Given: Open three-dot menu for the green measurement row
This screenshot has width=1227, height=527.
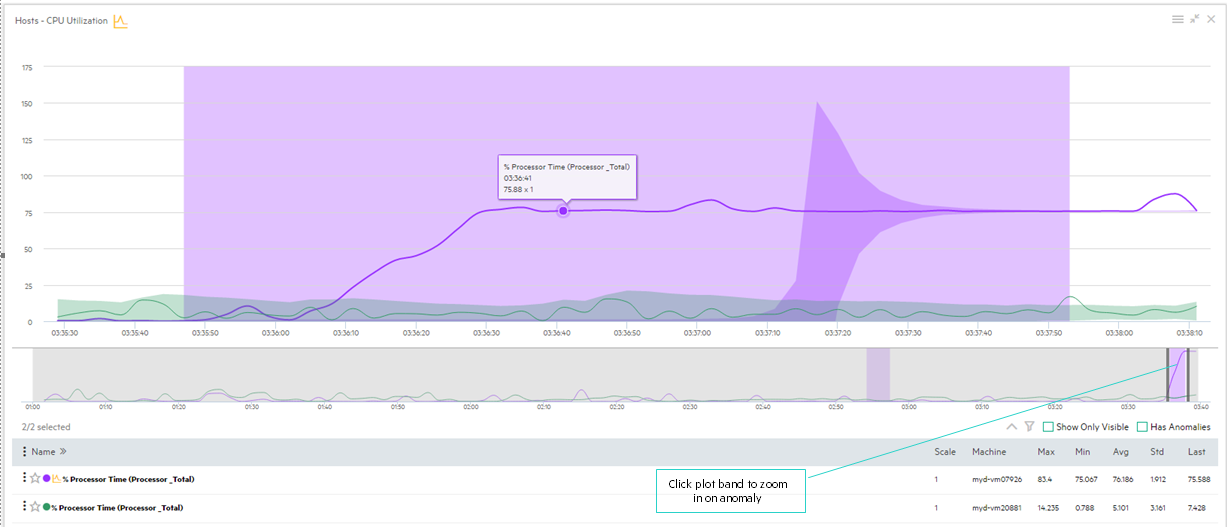Looking at the screenshot, I should [24, 507].
